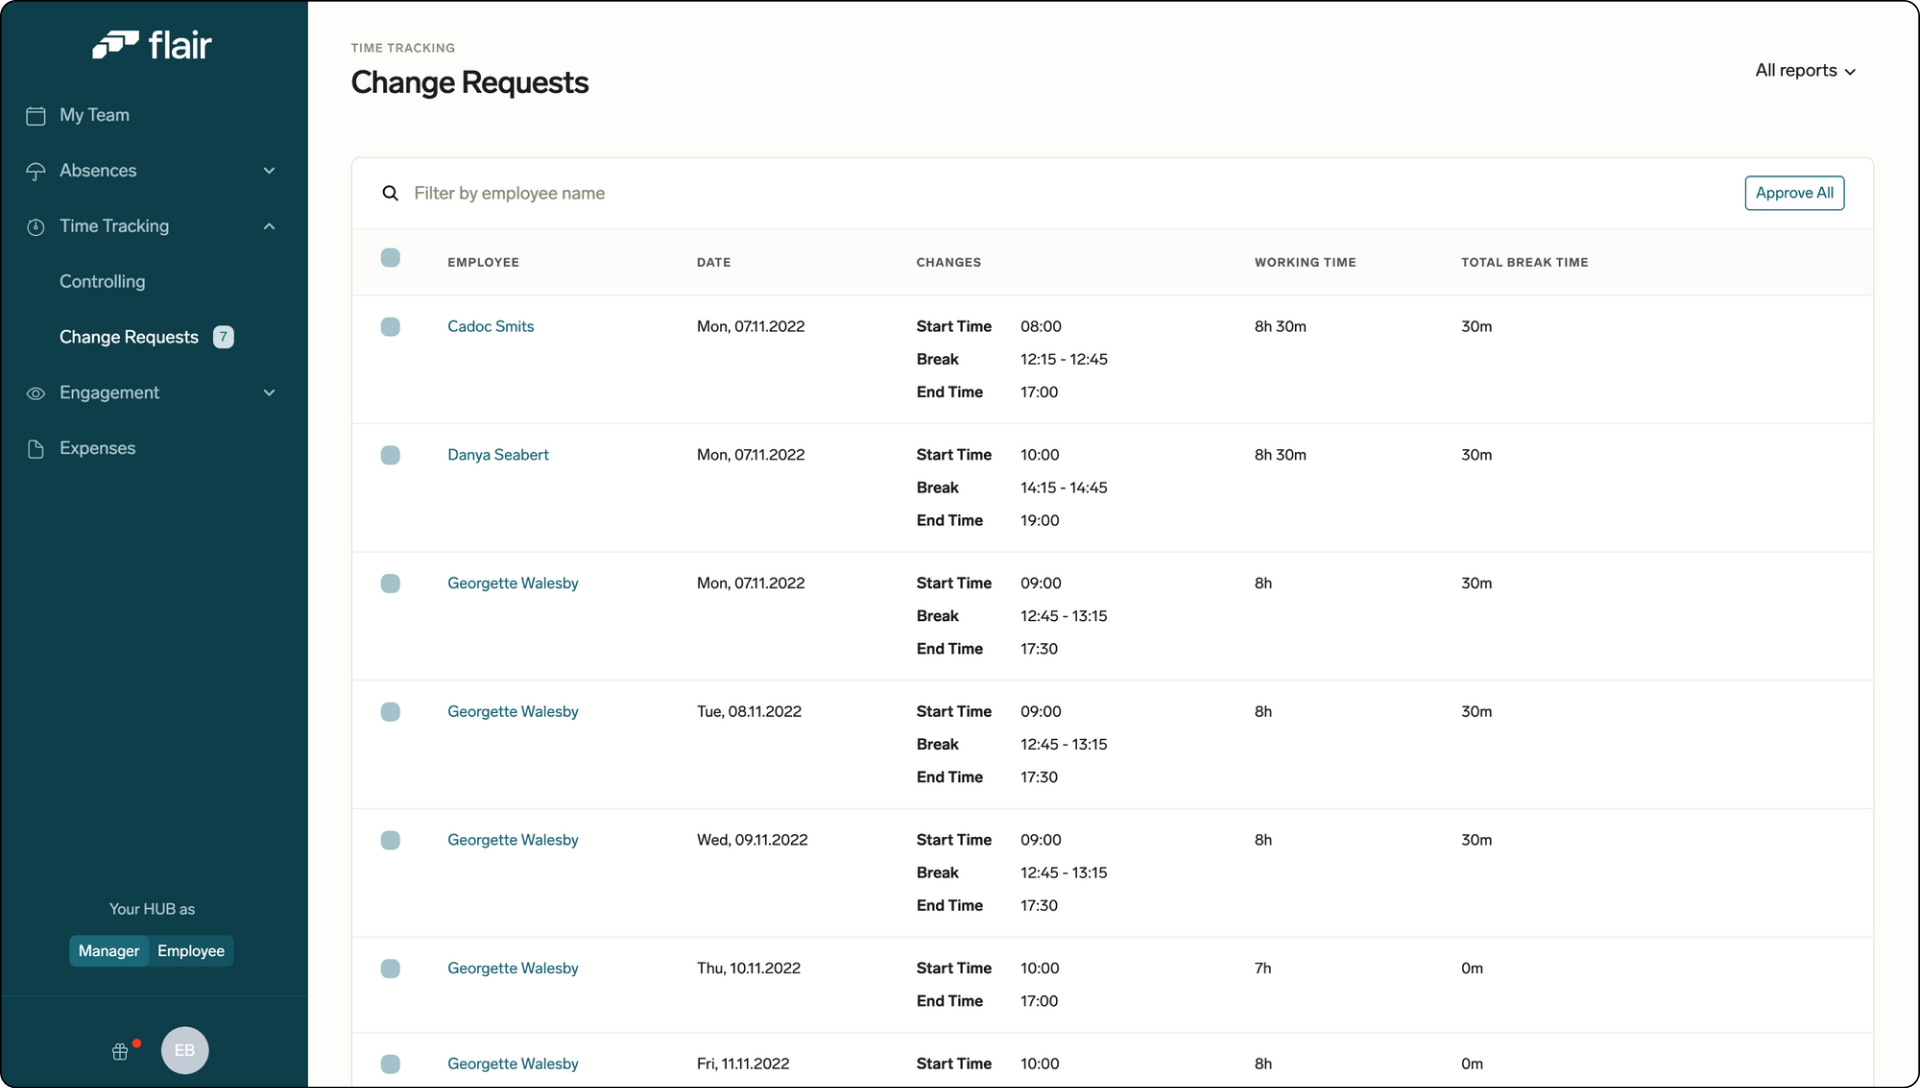Open the All reports dropdown
The image size is (1920, 1088).
1805,70
